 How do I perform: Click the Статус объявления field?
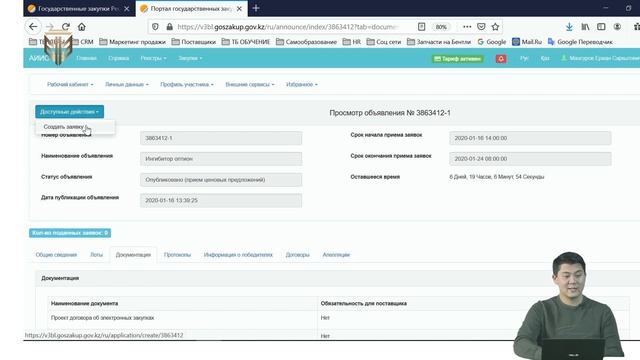point(221,180)
